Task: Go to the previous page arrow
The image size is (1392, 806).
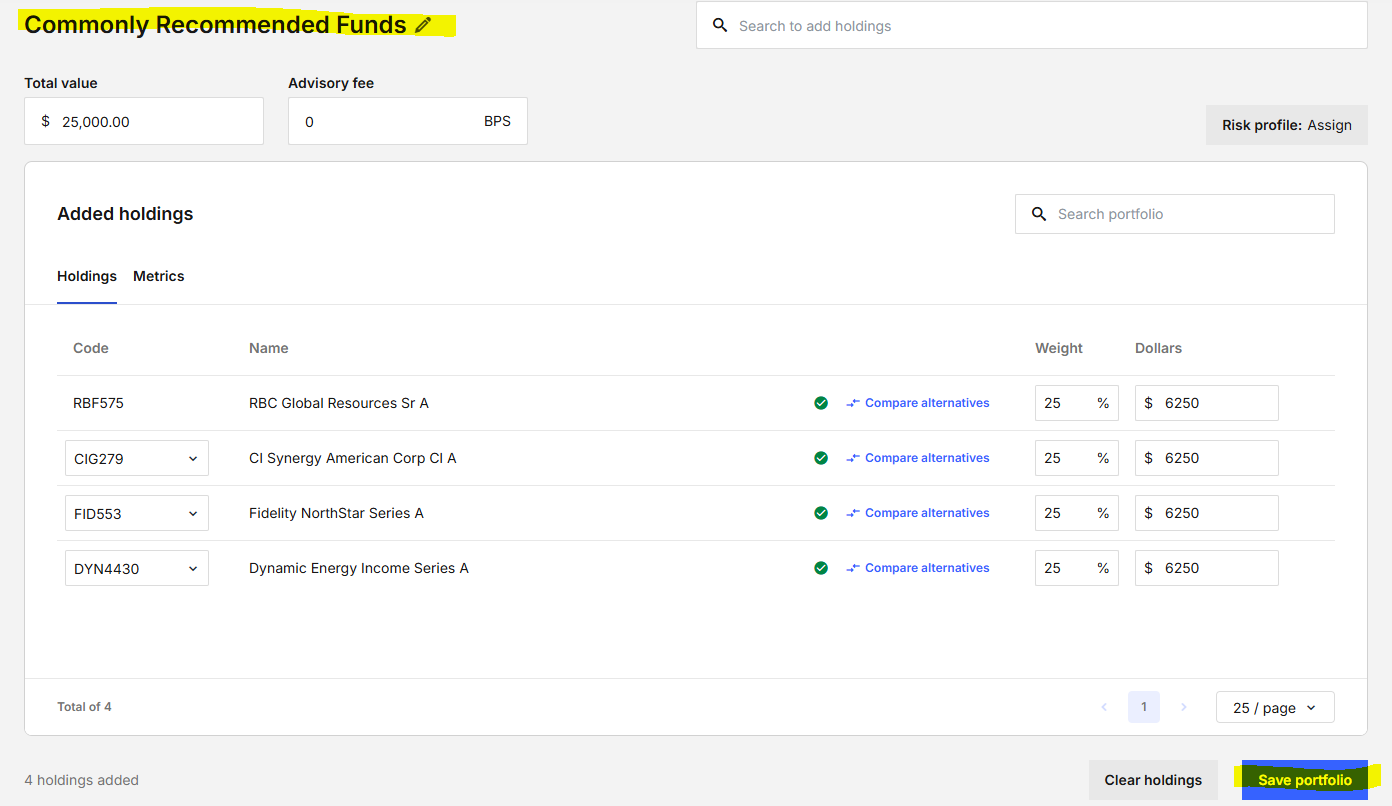Action: [1104, 707]
